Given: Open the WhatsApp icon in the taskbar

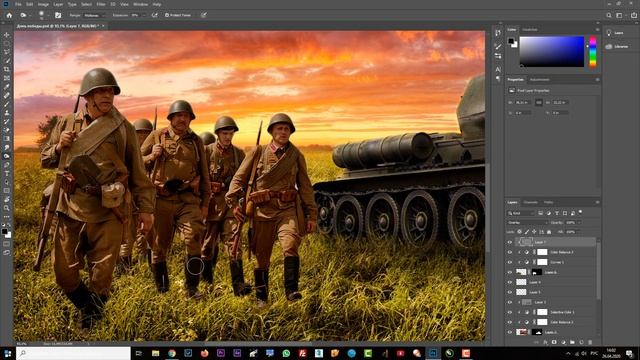Looking at the screenshot, I should [x=286, y=353].
